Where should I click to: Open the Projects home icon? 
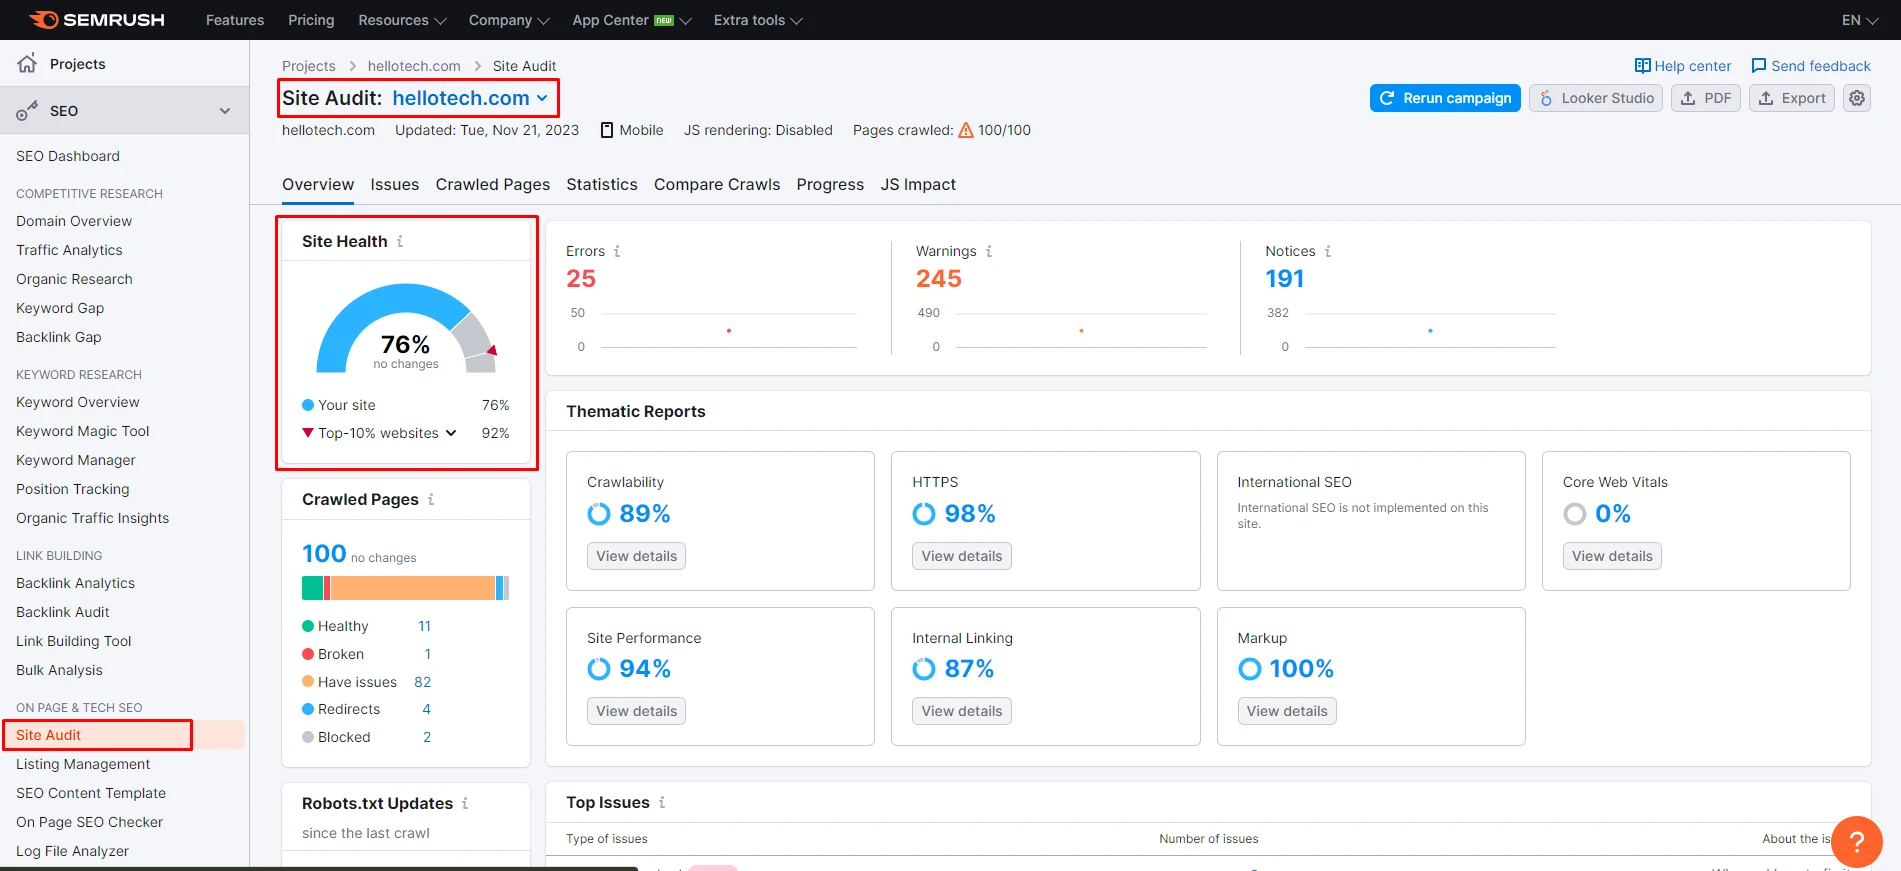click(x=27, y=63)
